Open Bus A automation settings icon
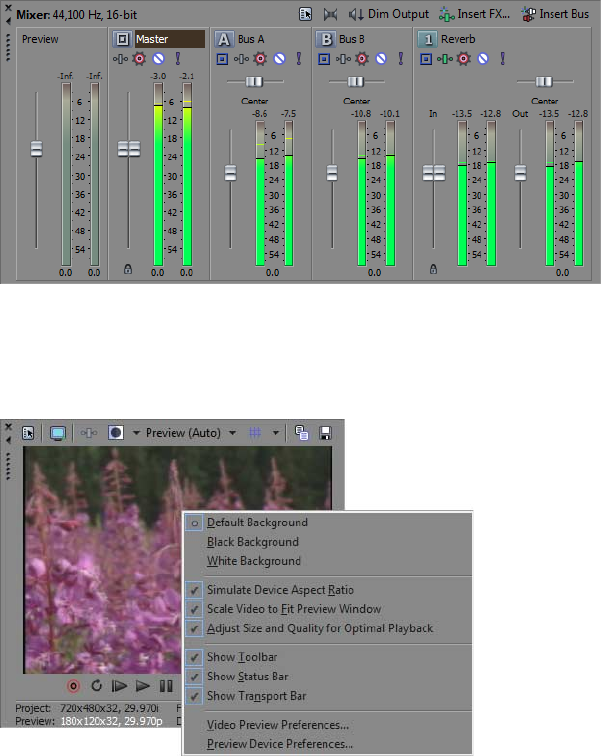The width and height of the screenshot is (601, 756). pos(260,59)
